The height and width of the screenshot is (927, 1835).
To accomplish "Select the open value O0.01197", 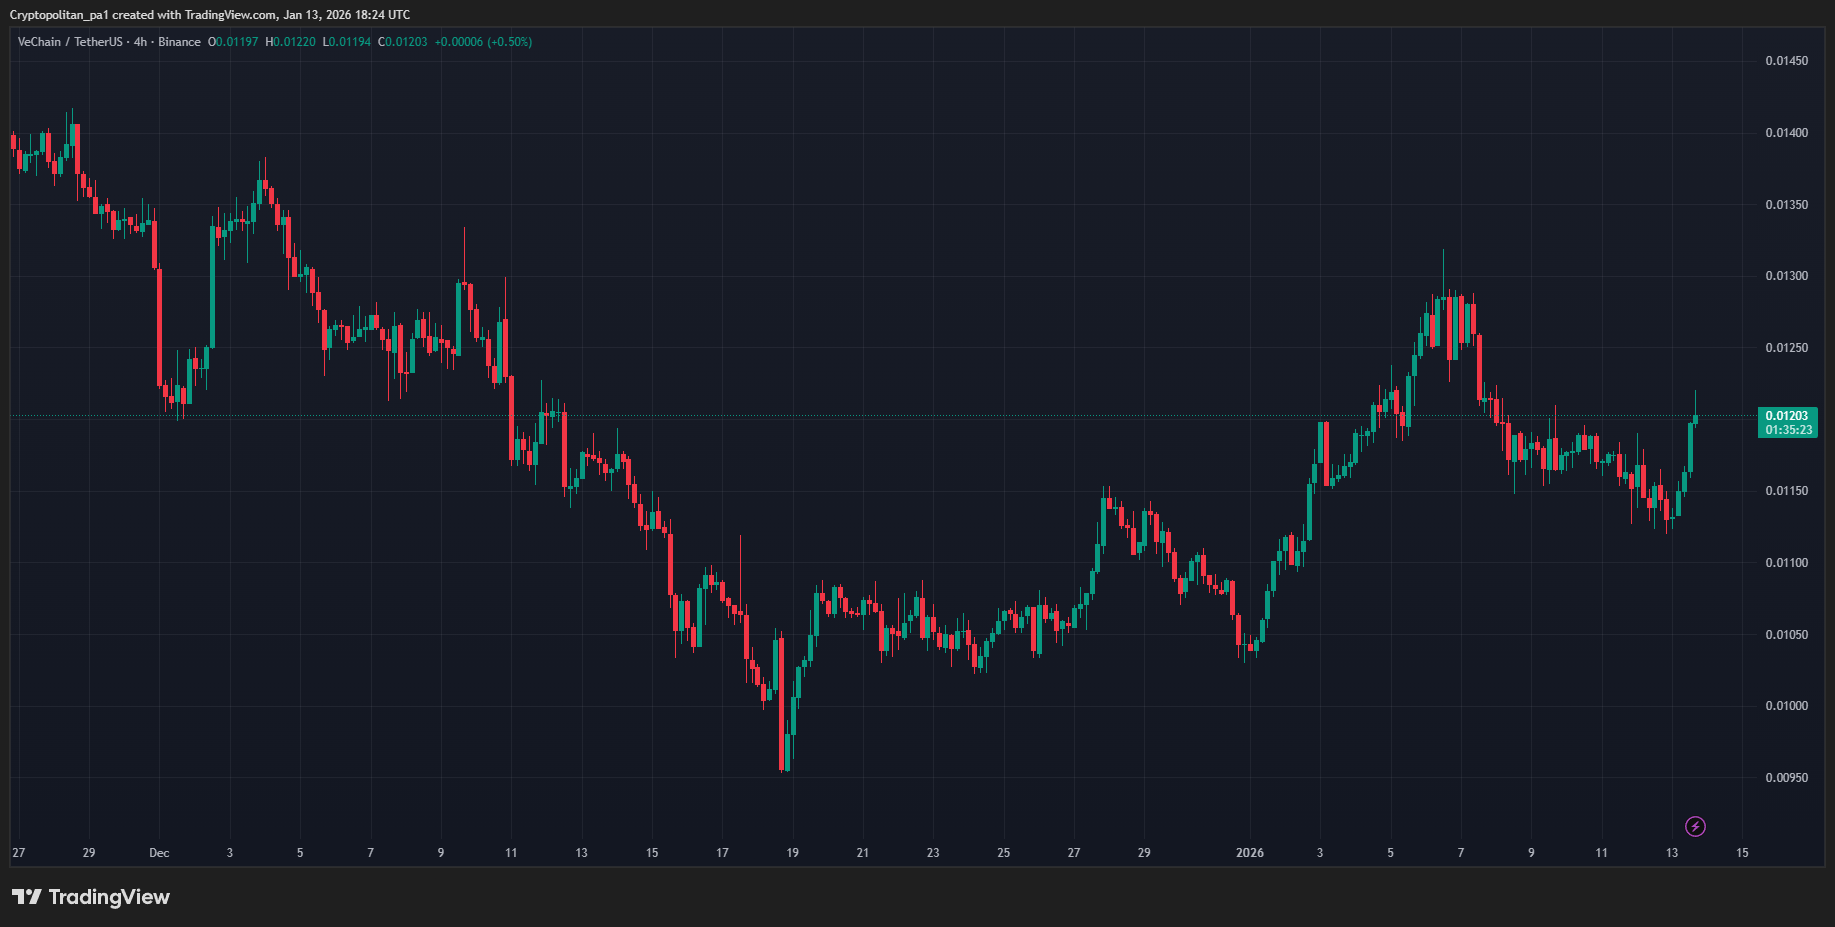I will point(233,42).
